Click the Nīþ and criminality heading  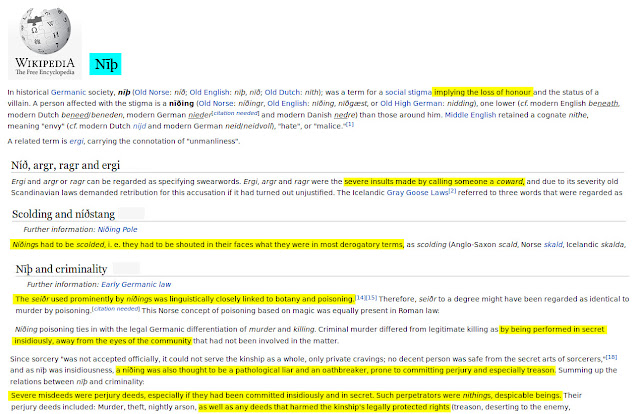pyautogui.click(x=61, y=269)
